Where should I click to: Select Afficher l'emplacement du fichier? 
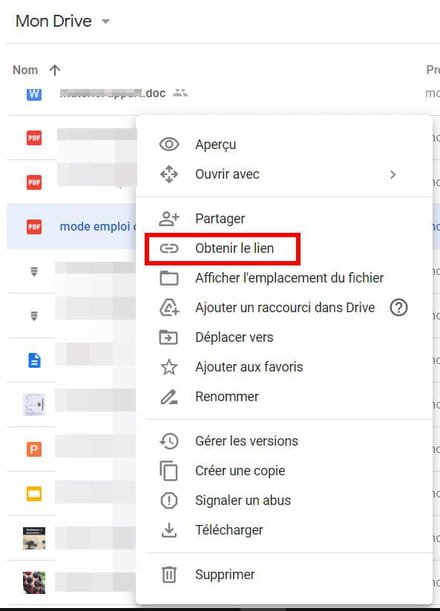click(x=289, y=278)
